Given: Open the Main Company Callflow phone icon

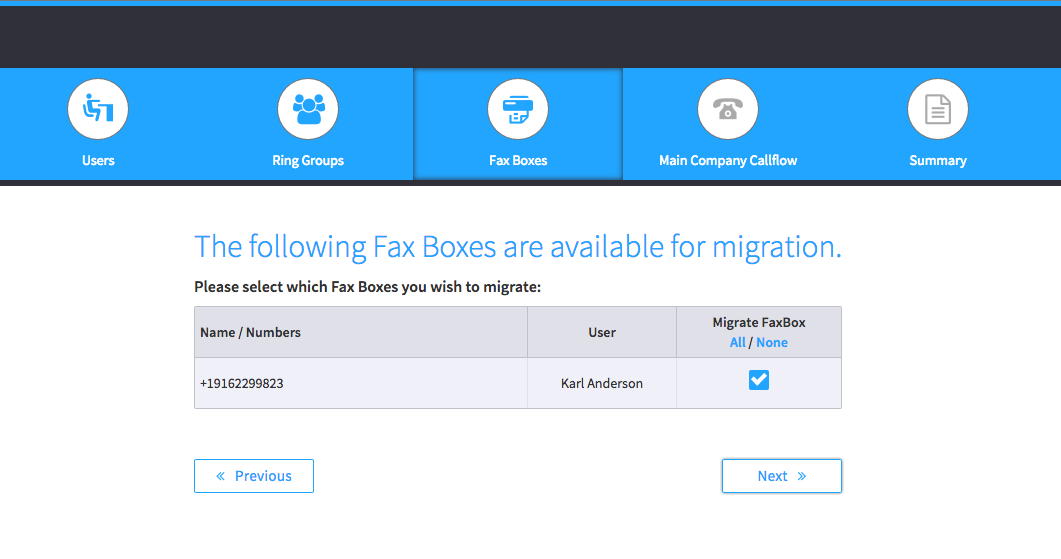Looking at the screenshot, I should pyautogui.click(x=728, y=109).
